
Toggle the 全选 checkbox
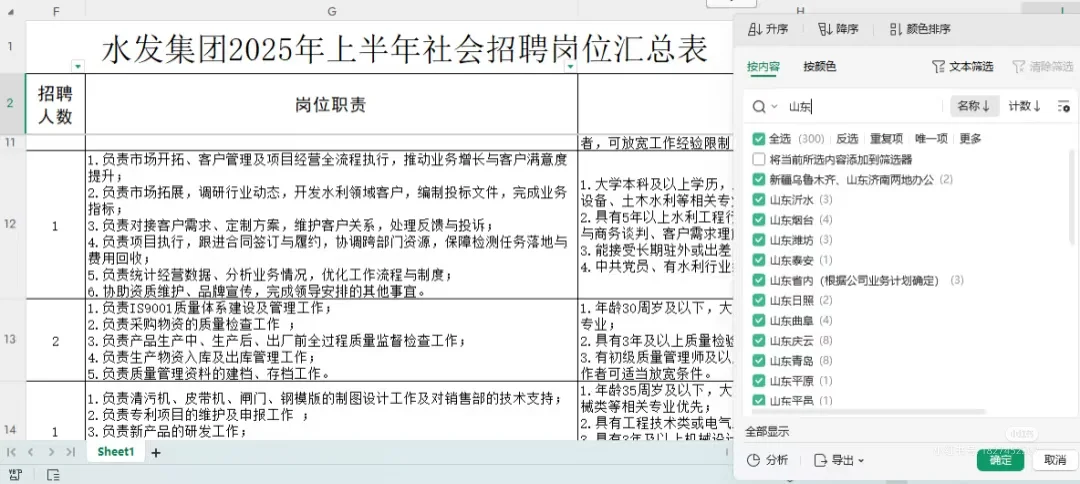coord(758,138)
